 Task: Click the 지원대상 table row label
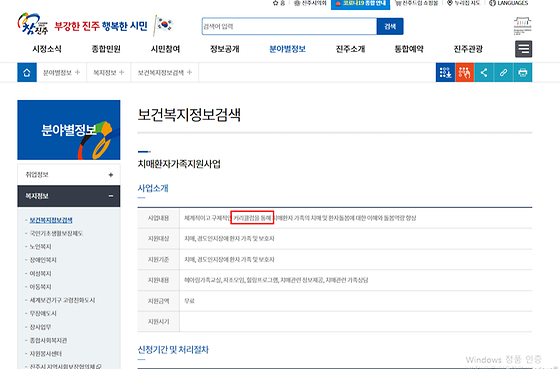[159, 239]
